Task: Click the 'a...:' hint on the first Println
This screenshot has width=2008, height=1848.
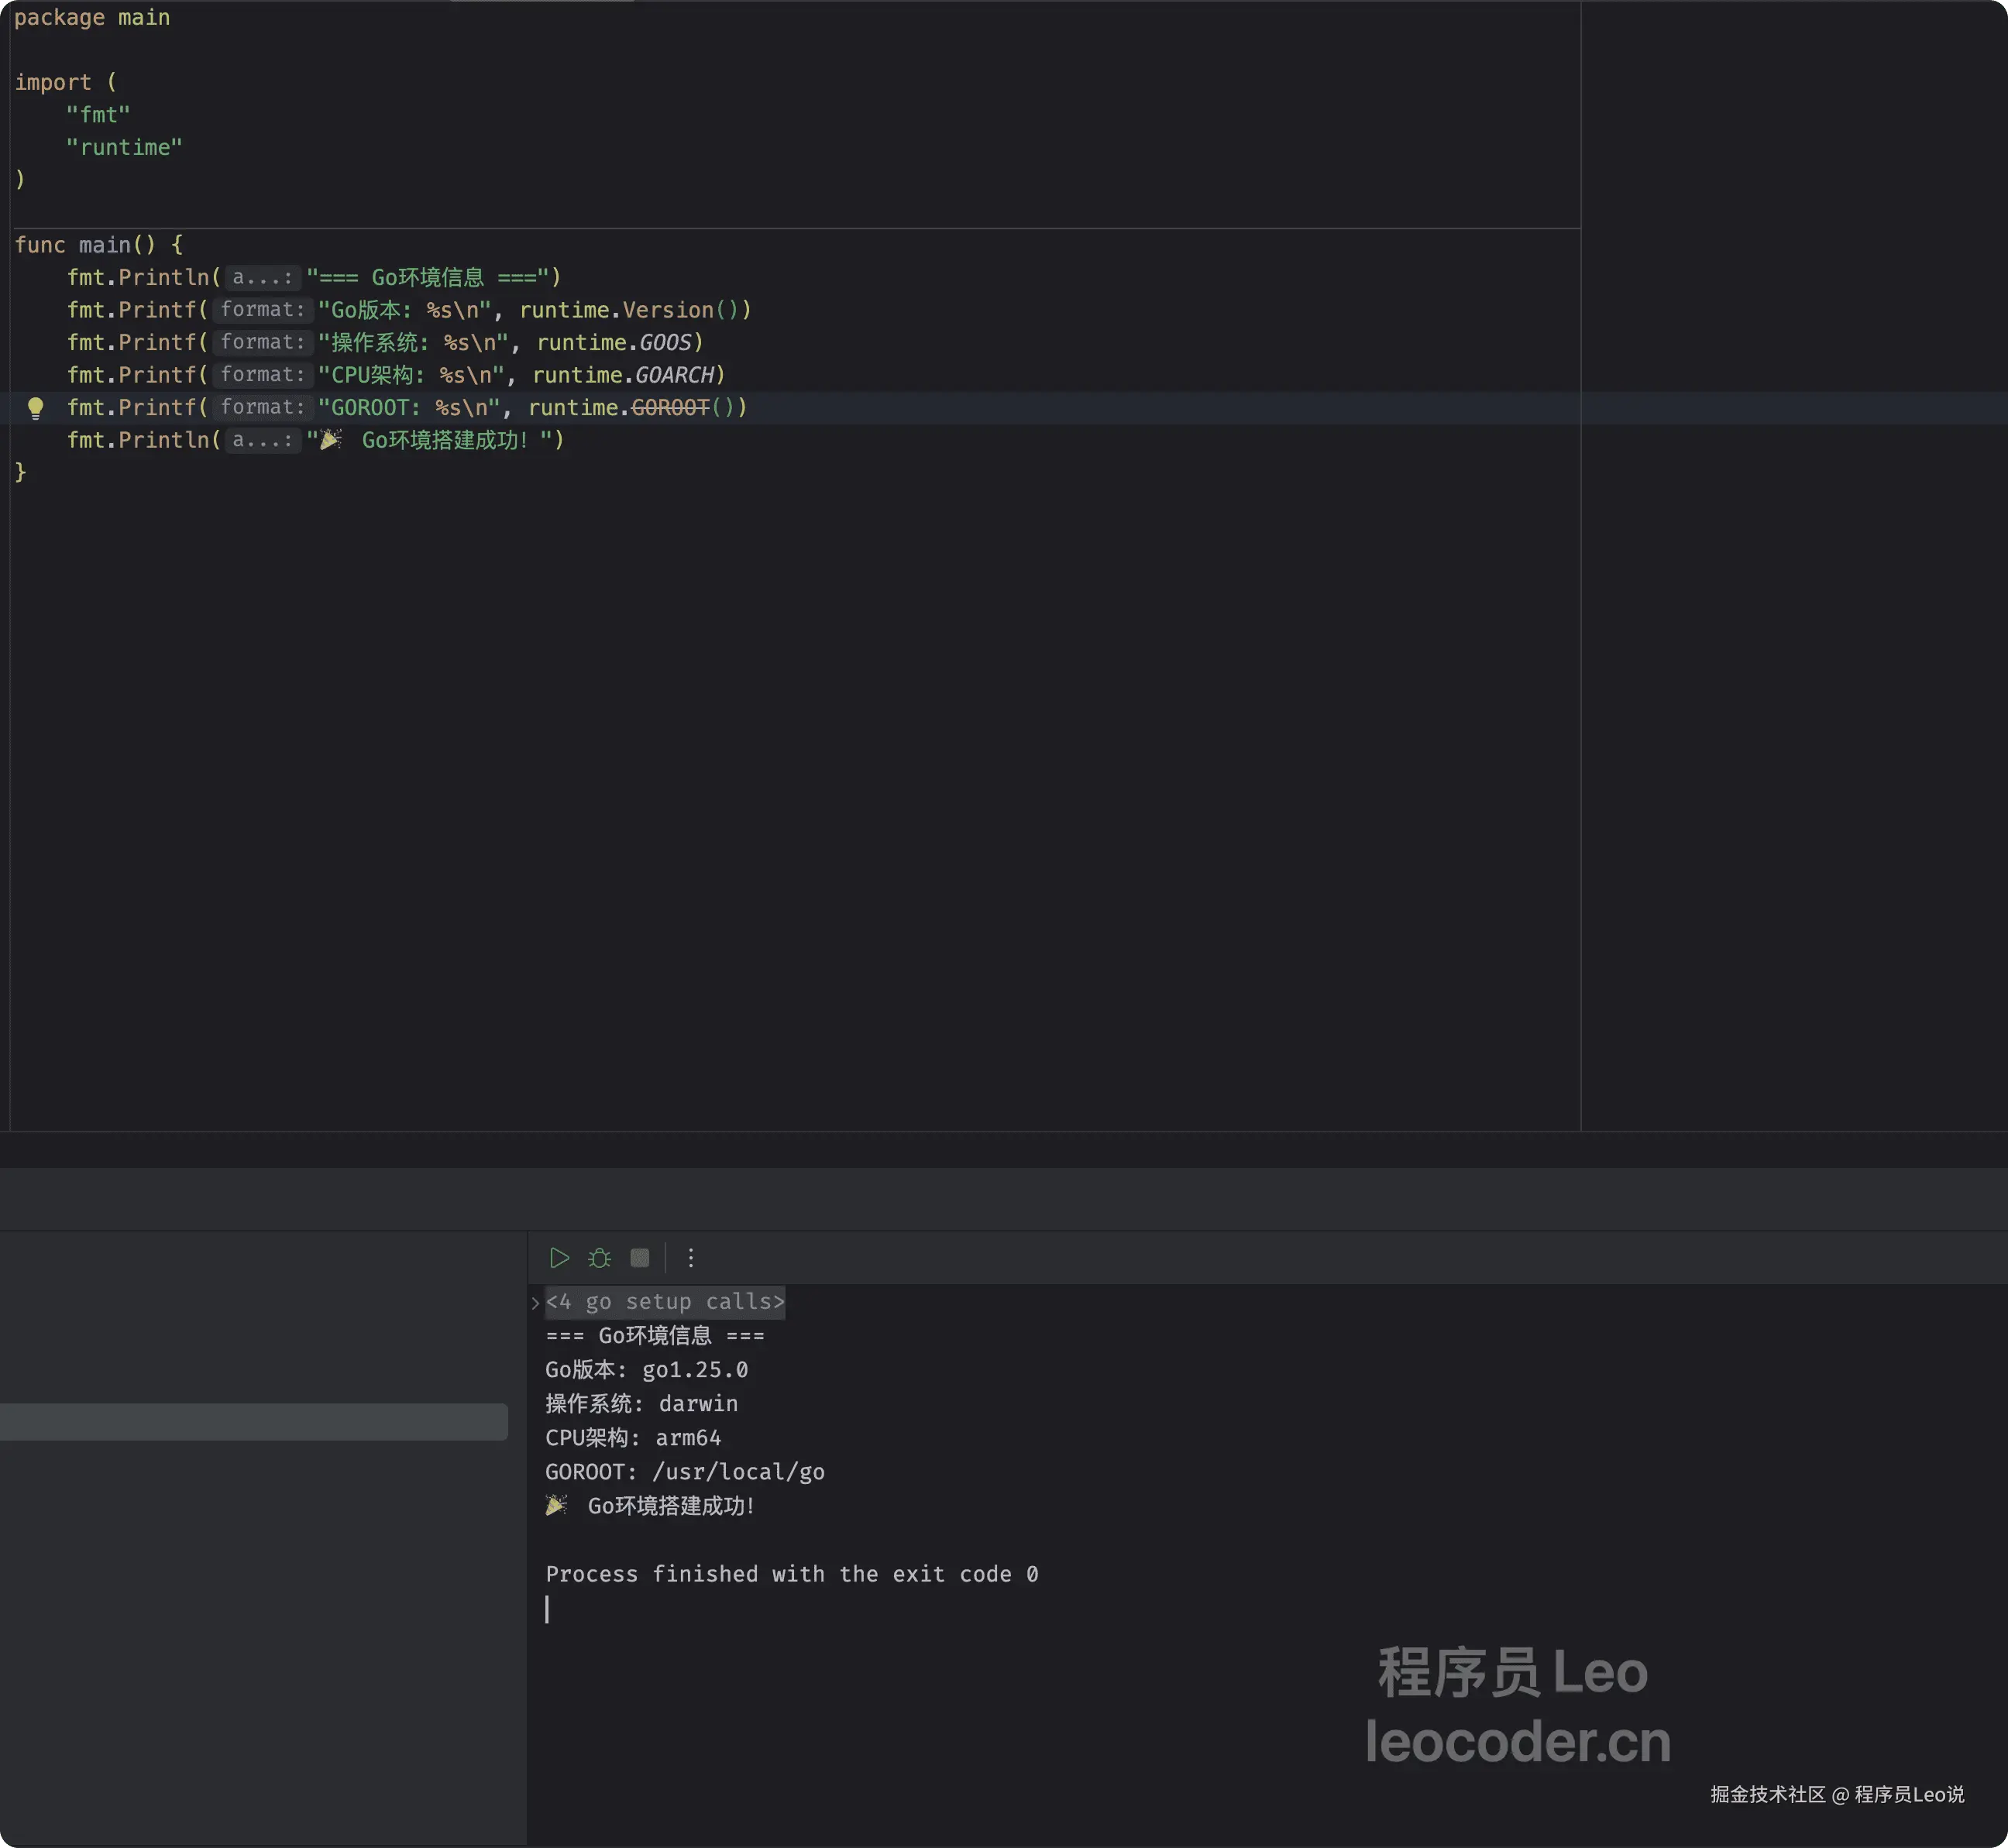Action: 262,278
